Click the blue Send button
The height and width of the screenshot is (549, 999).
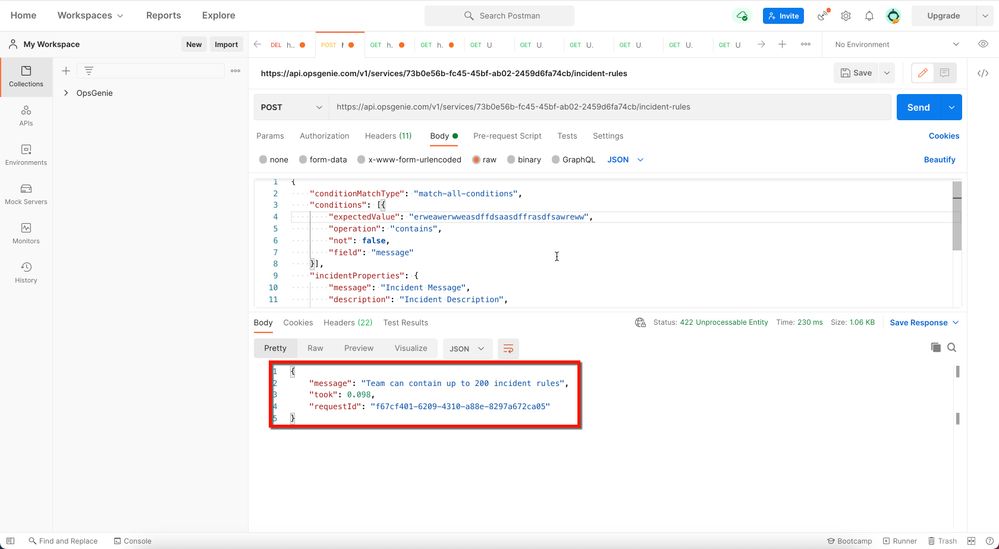pos(919,108)
